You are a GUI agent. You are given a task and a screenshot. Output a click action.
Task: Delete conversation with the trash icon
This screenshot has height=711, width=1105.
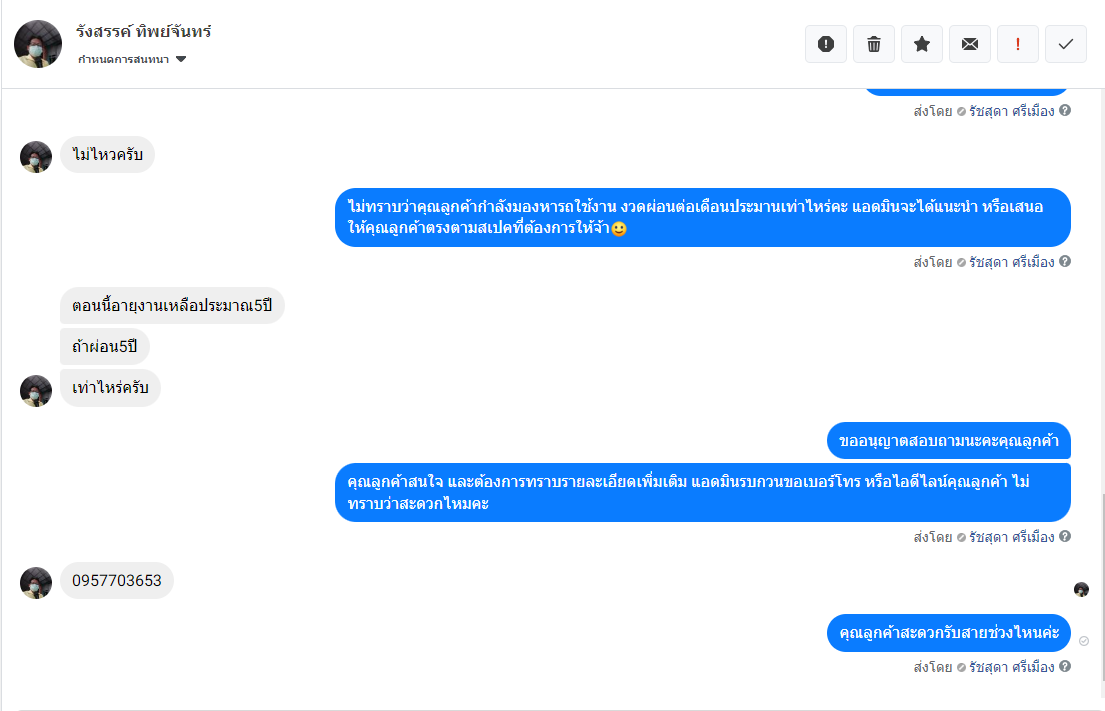pos(874,44)
